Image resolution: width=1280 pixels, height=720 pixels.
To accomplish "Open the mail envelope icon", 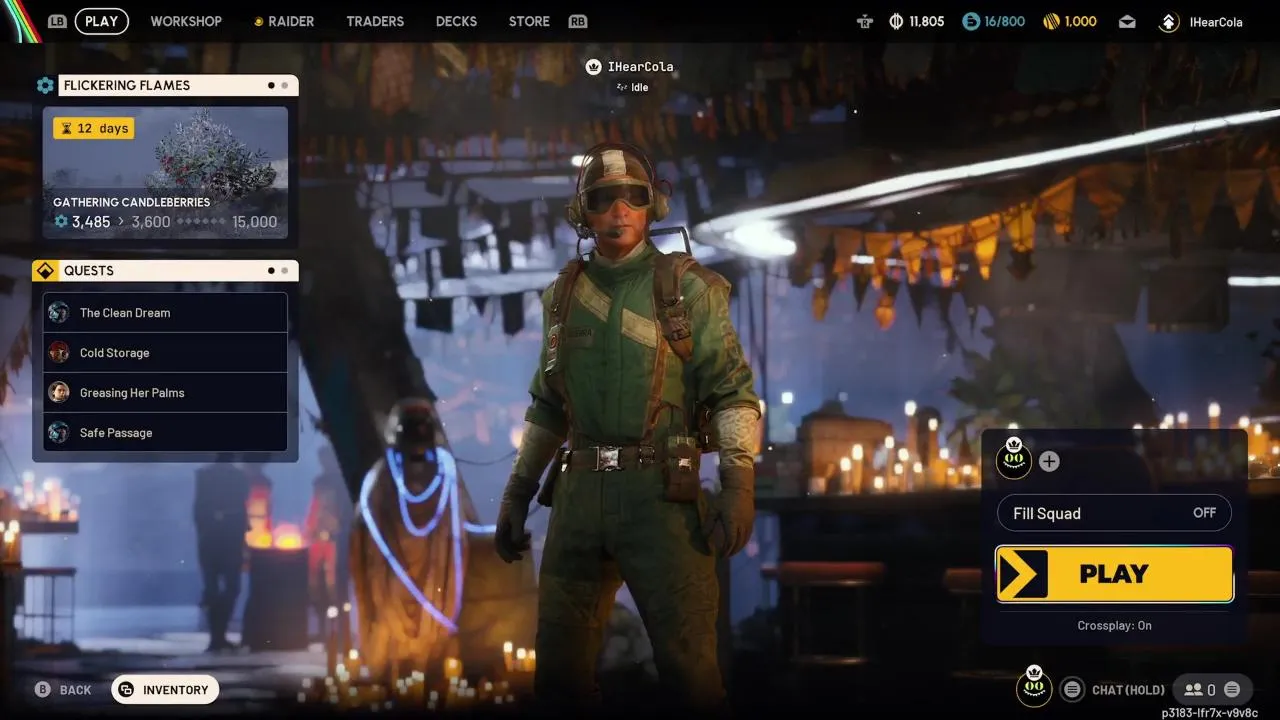I will [x=1127, y=21].
